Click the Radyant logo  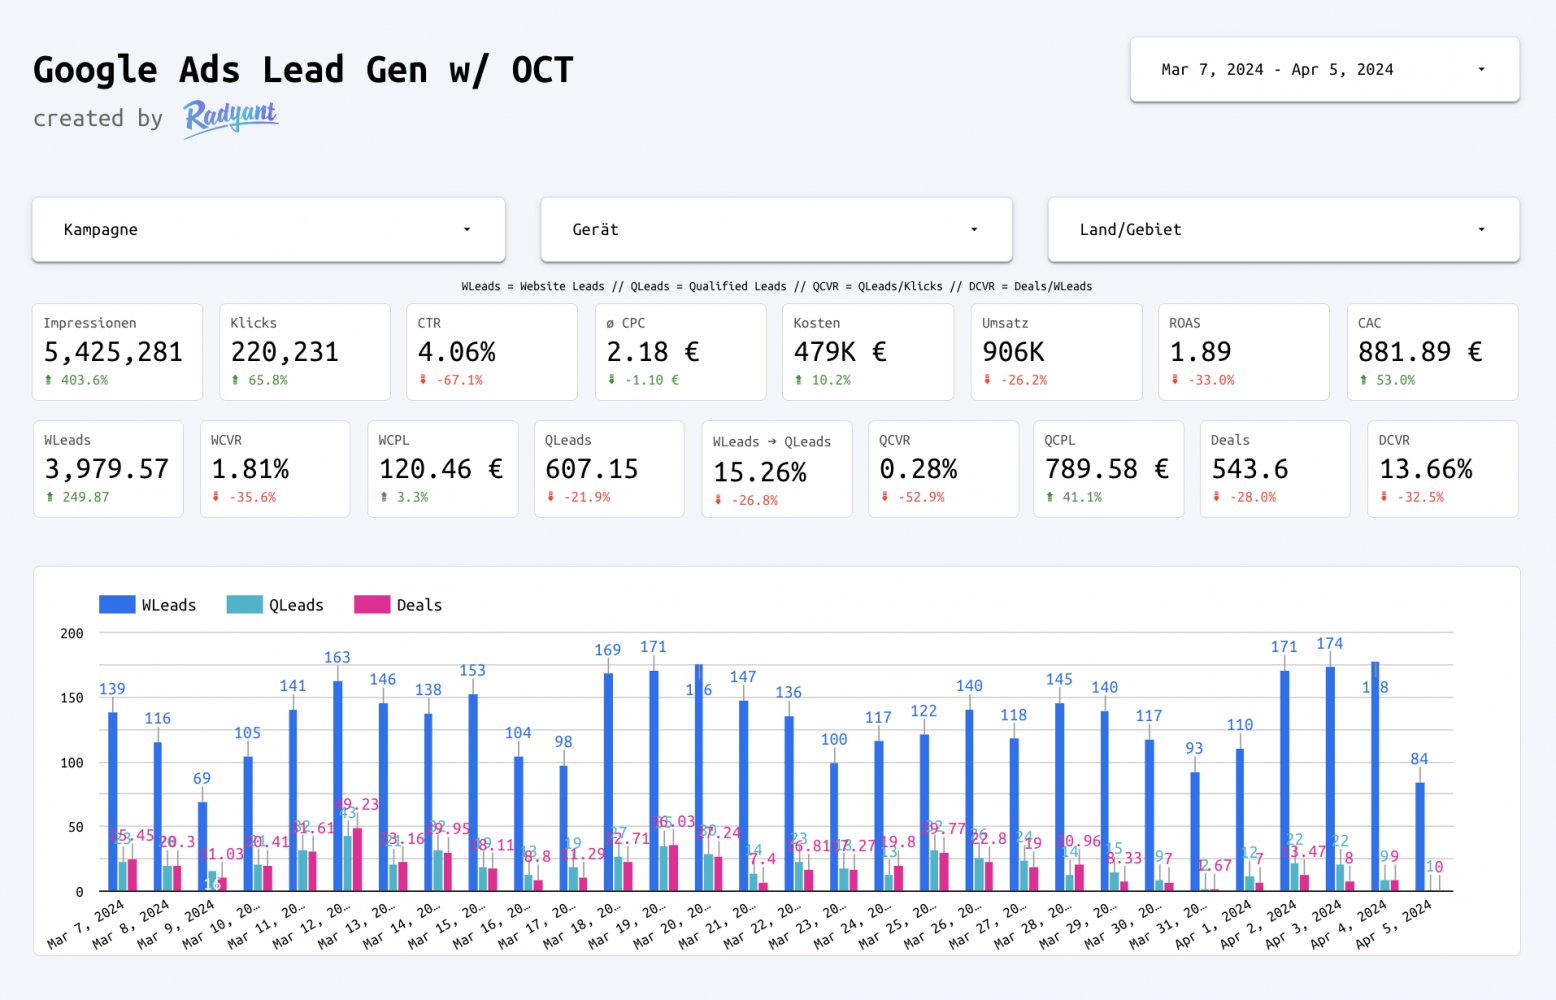[230, 117]
